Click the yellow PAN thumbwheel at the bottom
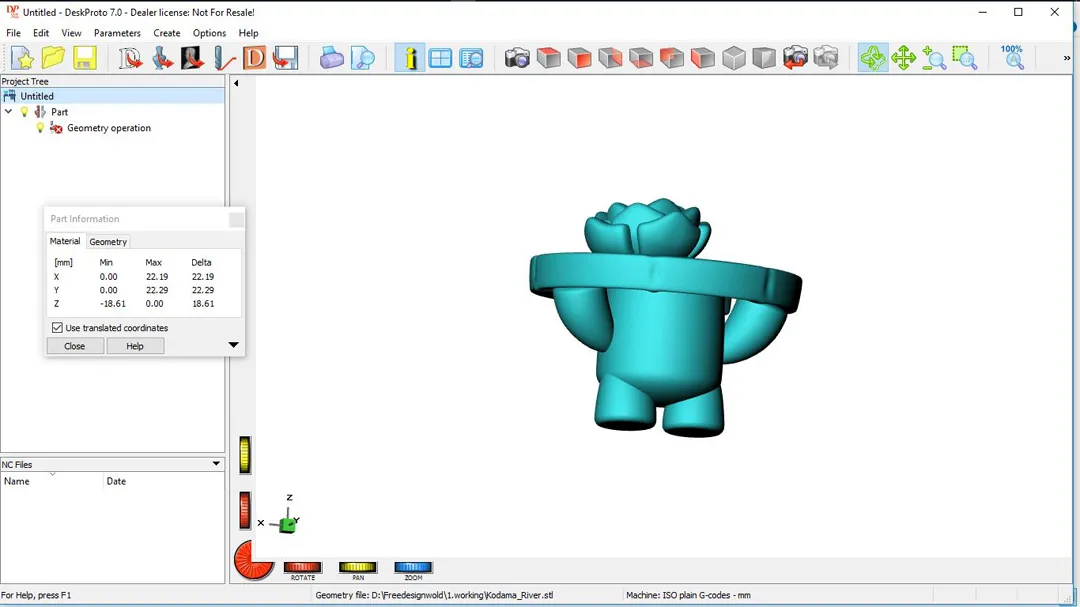Screen dimensions: 1080x607 [x=357, y=567]
